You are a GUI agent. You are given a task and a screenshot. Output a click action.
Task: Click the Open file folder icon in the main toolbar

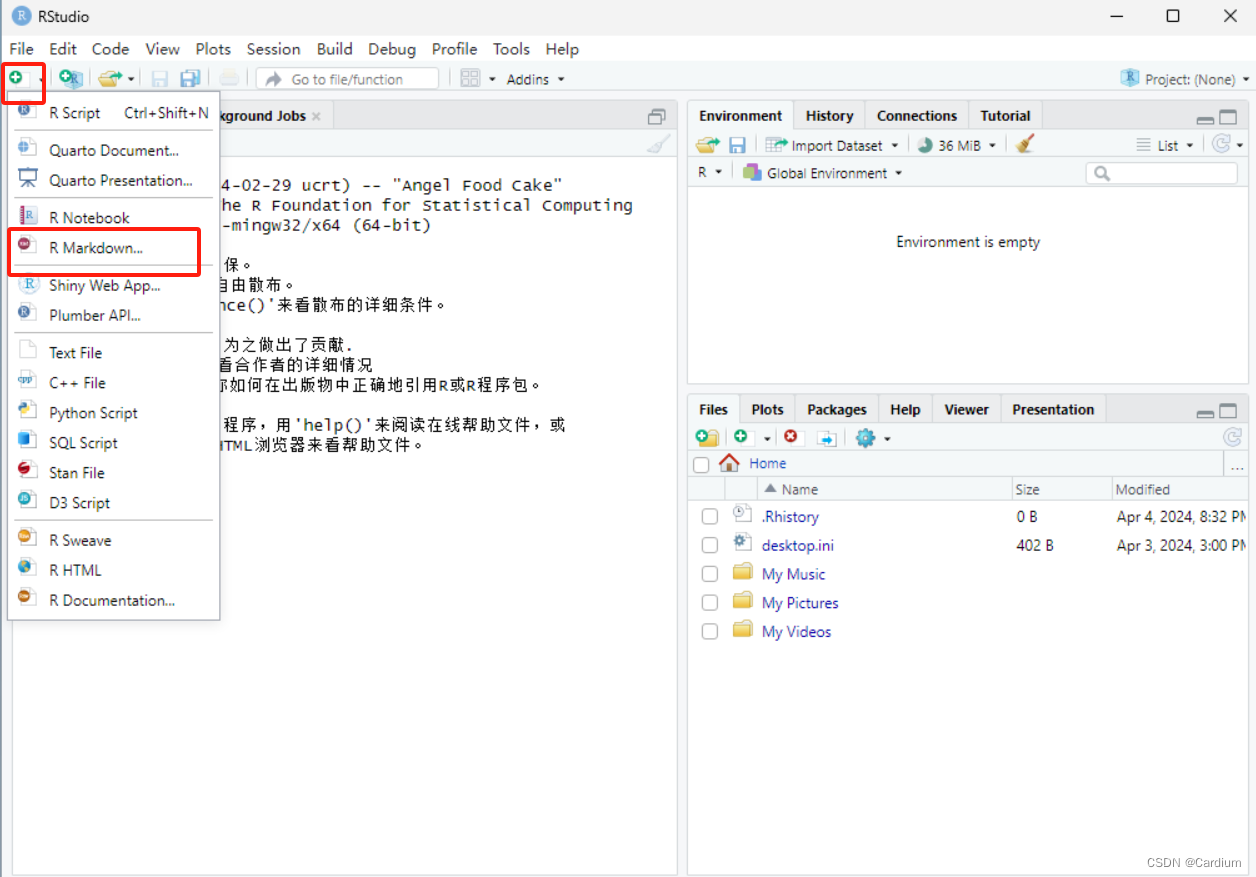[110, 78]
